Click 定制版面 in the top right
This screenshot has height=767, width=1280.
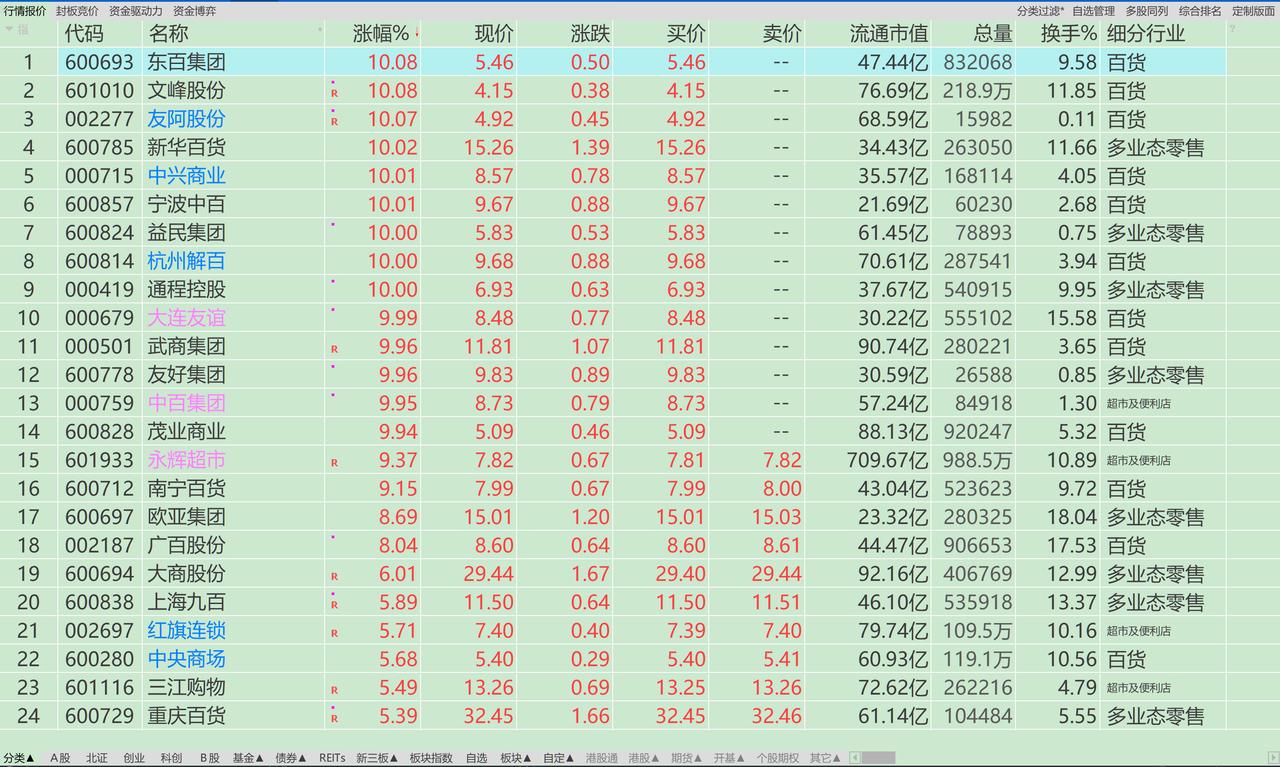pos(1253,10)
